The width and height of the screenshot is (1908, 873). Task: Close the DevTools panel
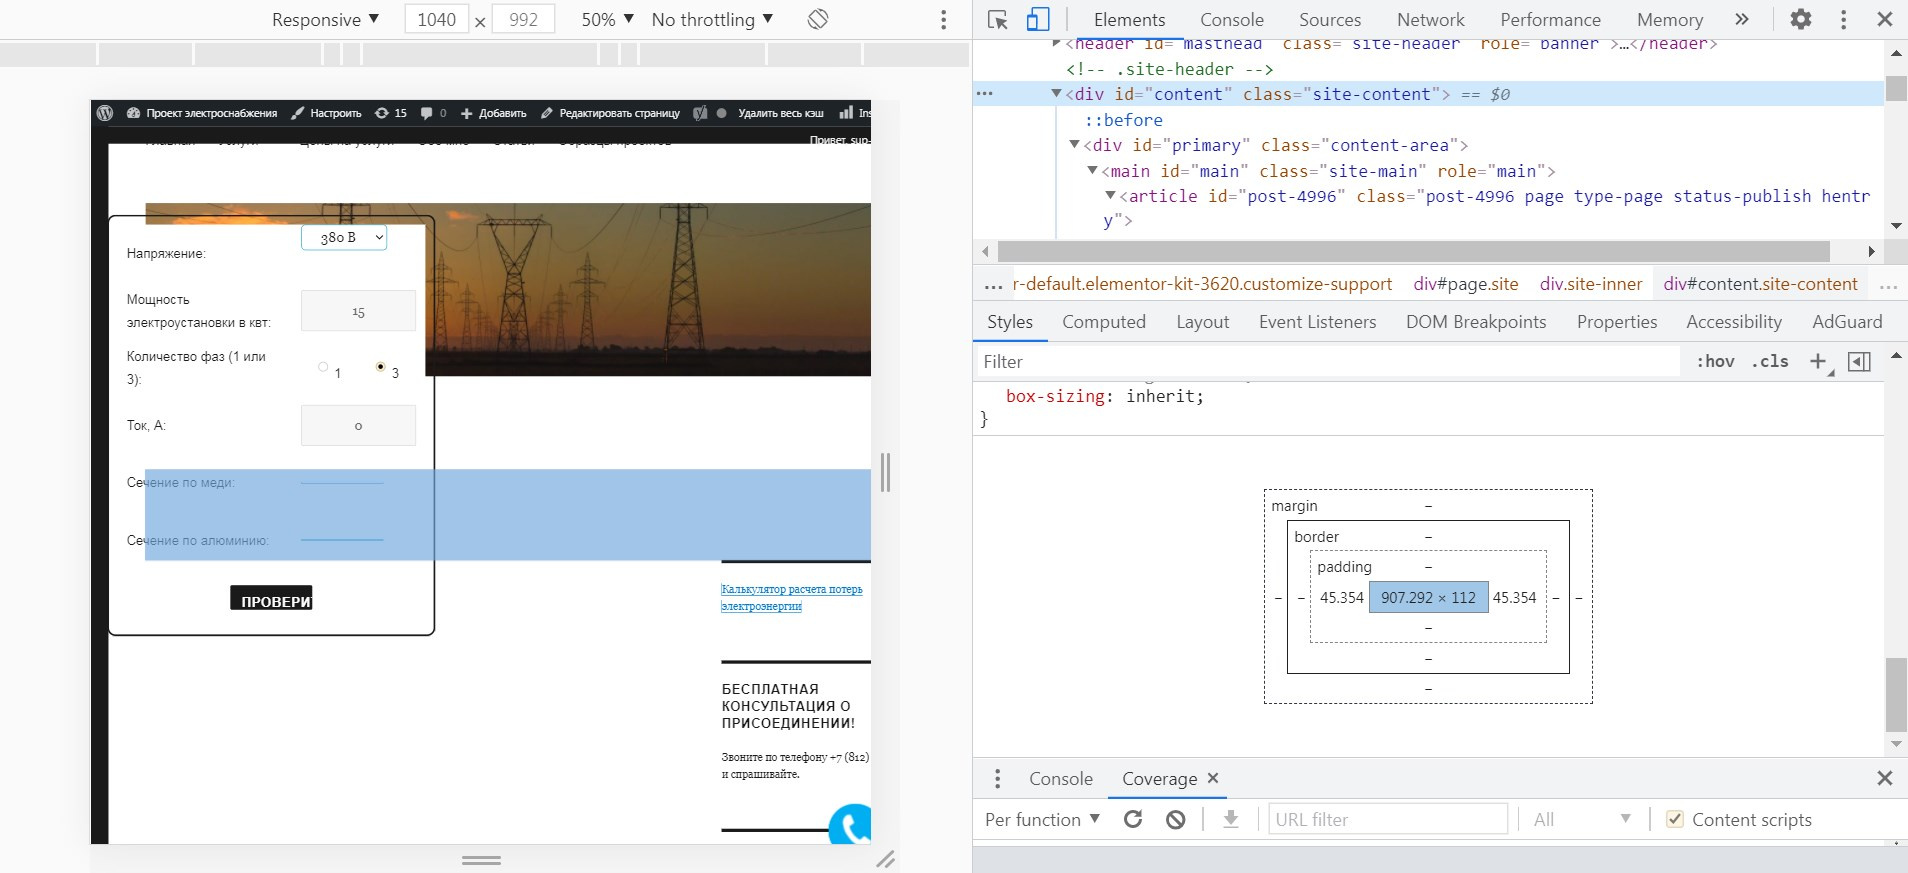pos(1885,19)
